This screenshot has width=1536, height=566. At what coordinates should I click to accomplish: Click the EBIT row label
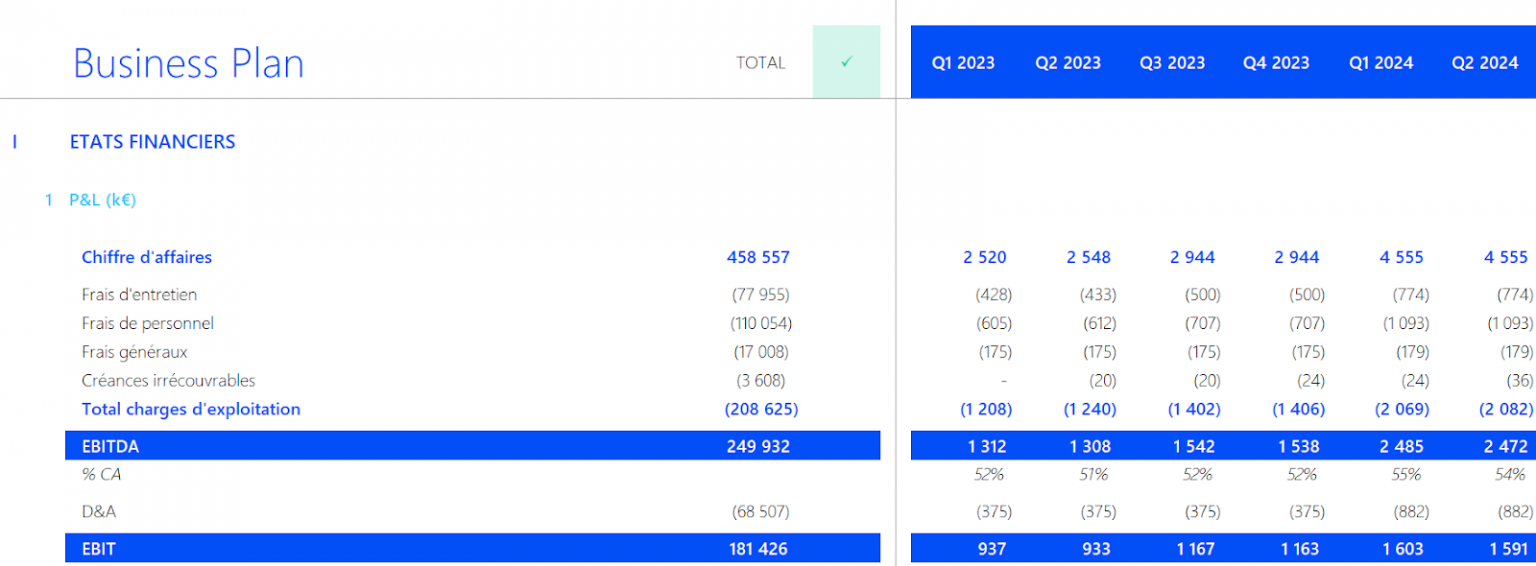99,549
